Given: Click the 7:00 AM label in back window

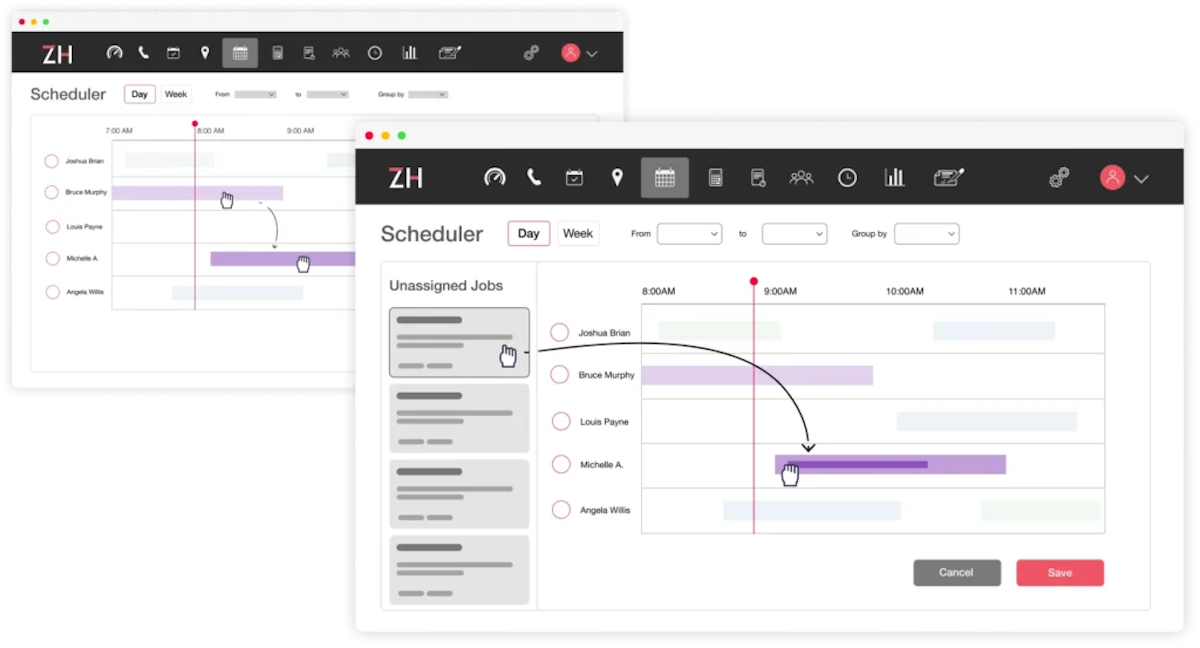Looking at the screenshot, I should pos(119,131).
